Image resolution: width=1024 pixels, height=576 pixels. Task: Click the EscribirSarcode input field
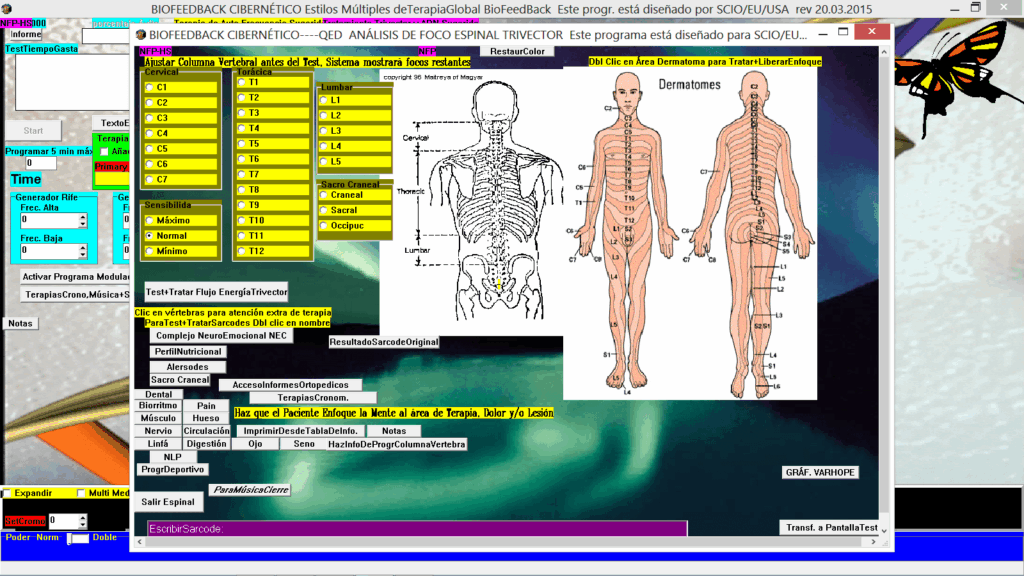point(410,528)
